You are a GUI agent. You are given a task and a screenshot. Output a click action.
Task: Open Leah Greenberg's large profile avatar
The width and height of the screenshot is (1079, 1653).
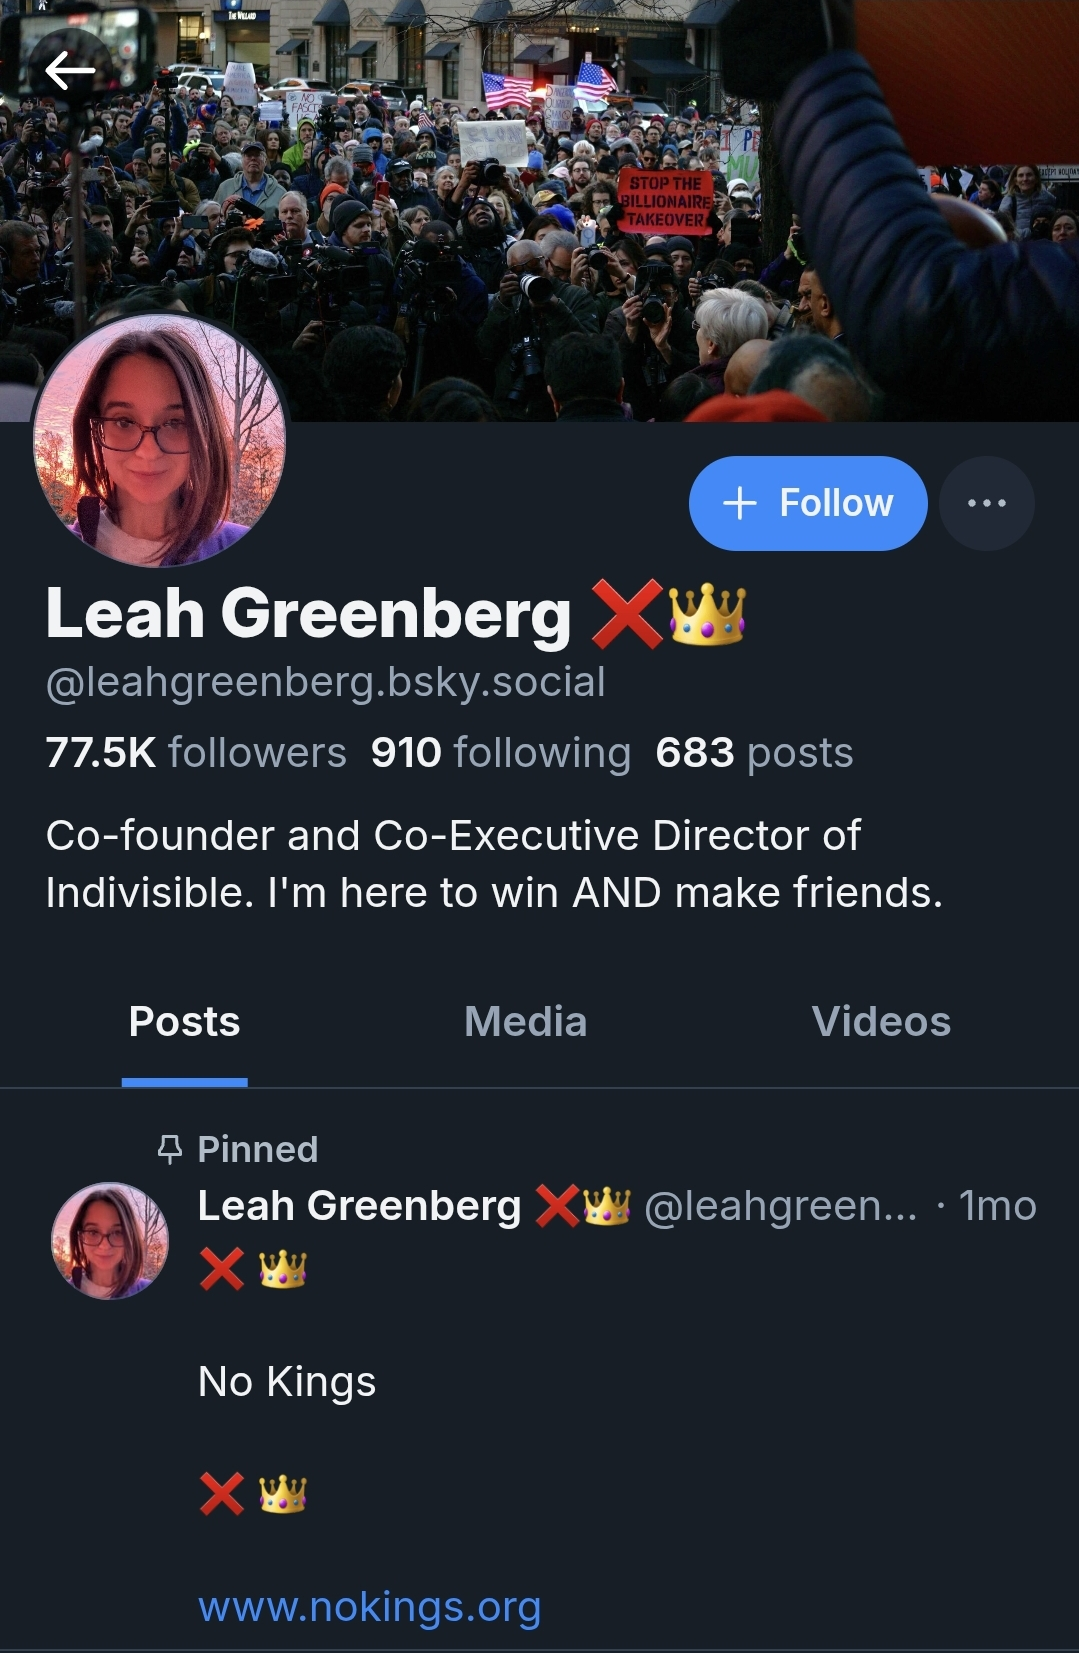(160, 440)
